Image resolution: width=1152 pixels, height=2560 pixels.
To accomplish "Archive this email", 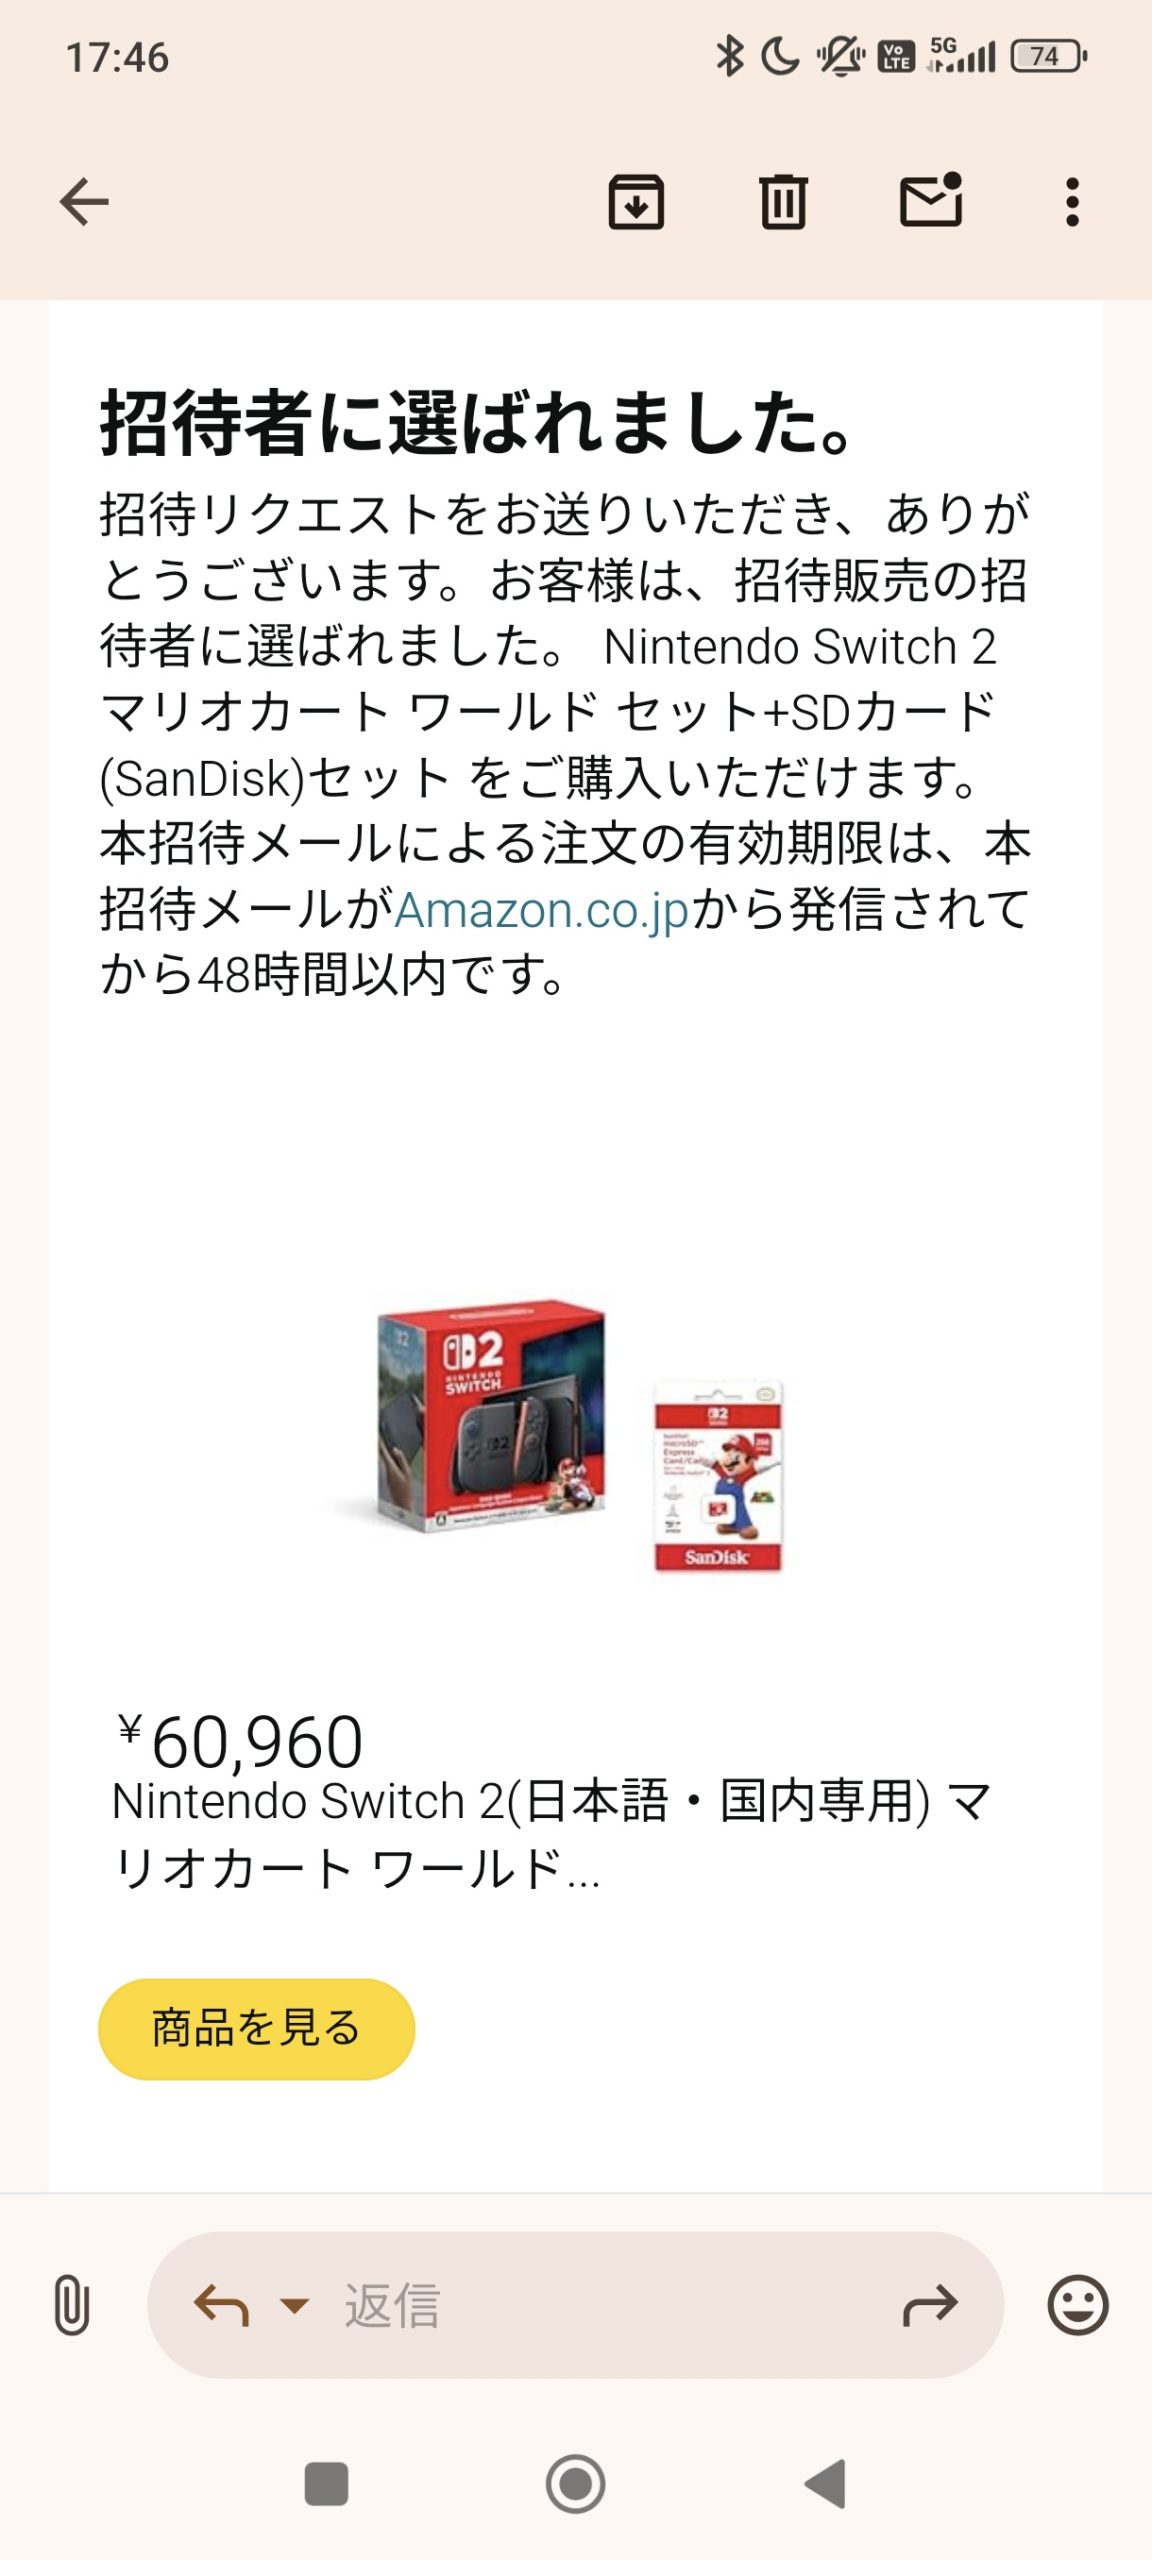I will click(636, 202).
